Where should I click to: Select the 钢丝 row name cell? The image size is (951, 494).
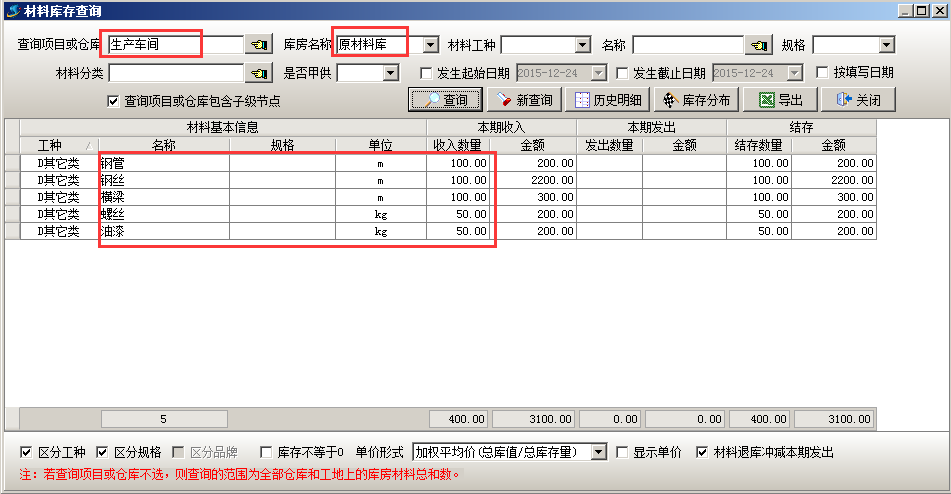tap(164, 180)
